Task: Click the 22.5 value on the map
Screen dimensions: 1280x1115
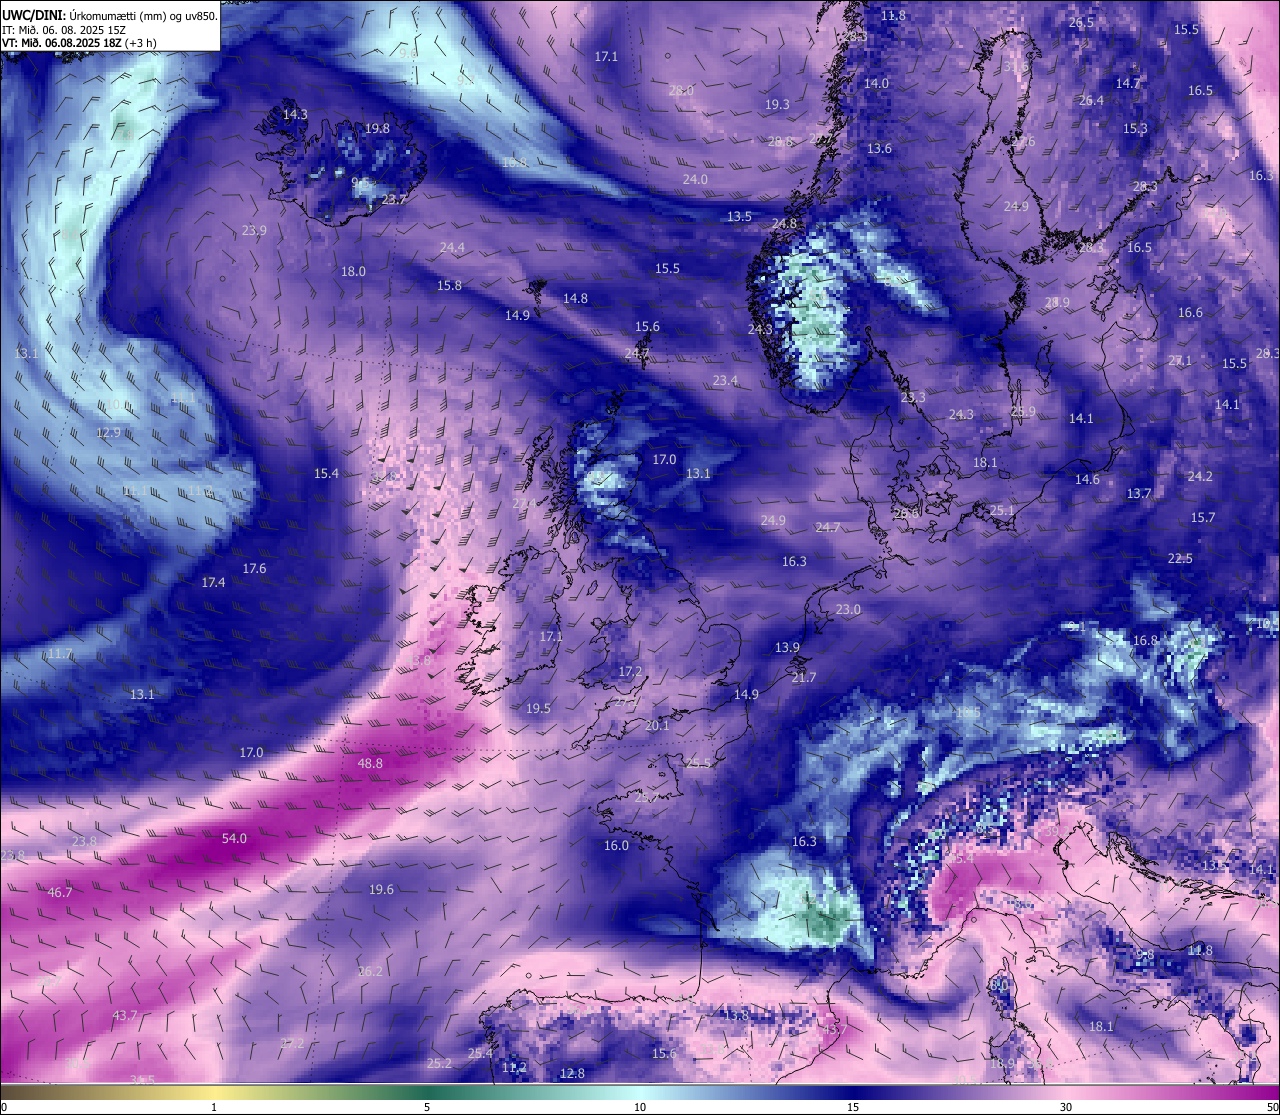Action: pos(1180,559)
